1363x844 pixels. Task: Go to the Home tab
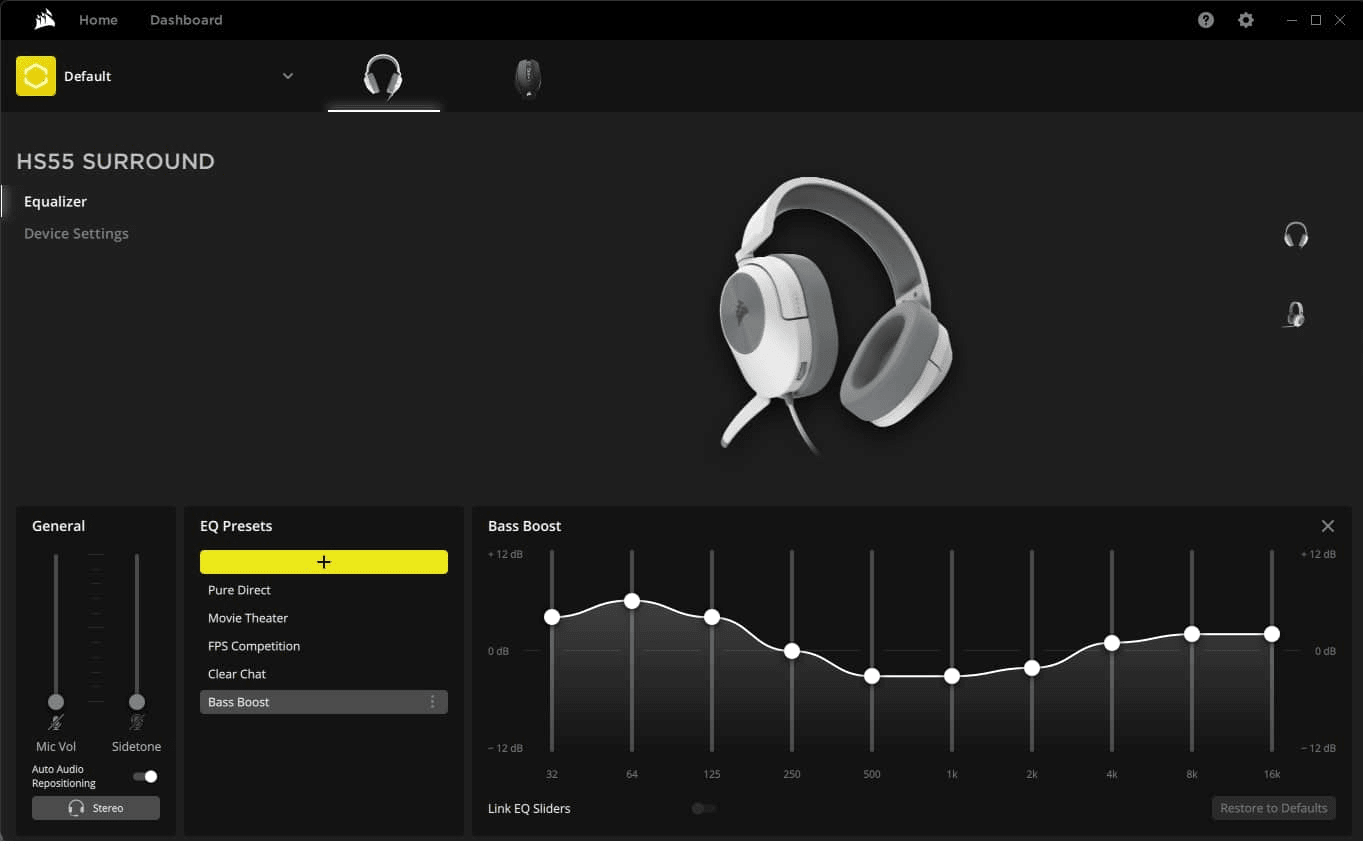click(x=98, y=20)
